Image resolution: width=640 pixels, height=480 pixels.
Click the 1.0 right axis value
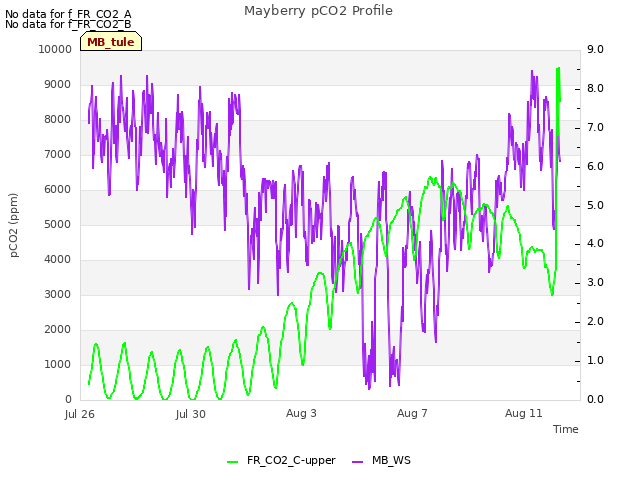595,361
